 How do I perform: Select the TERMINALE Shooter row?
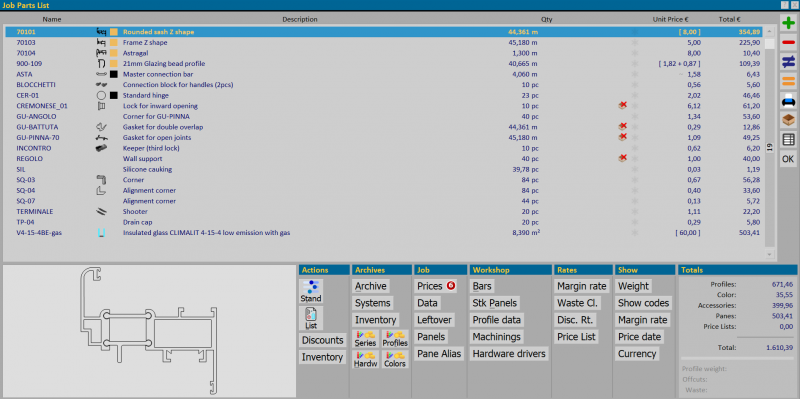point(385,211)
